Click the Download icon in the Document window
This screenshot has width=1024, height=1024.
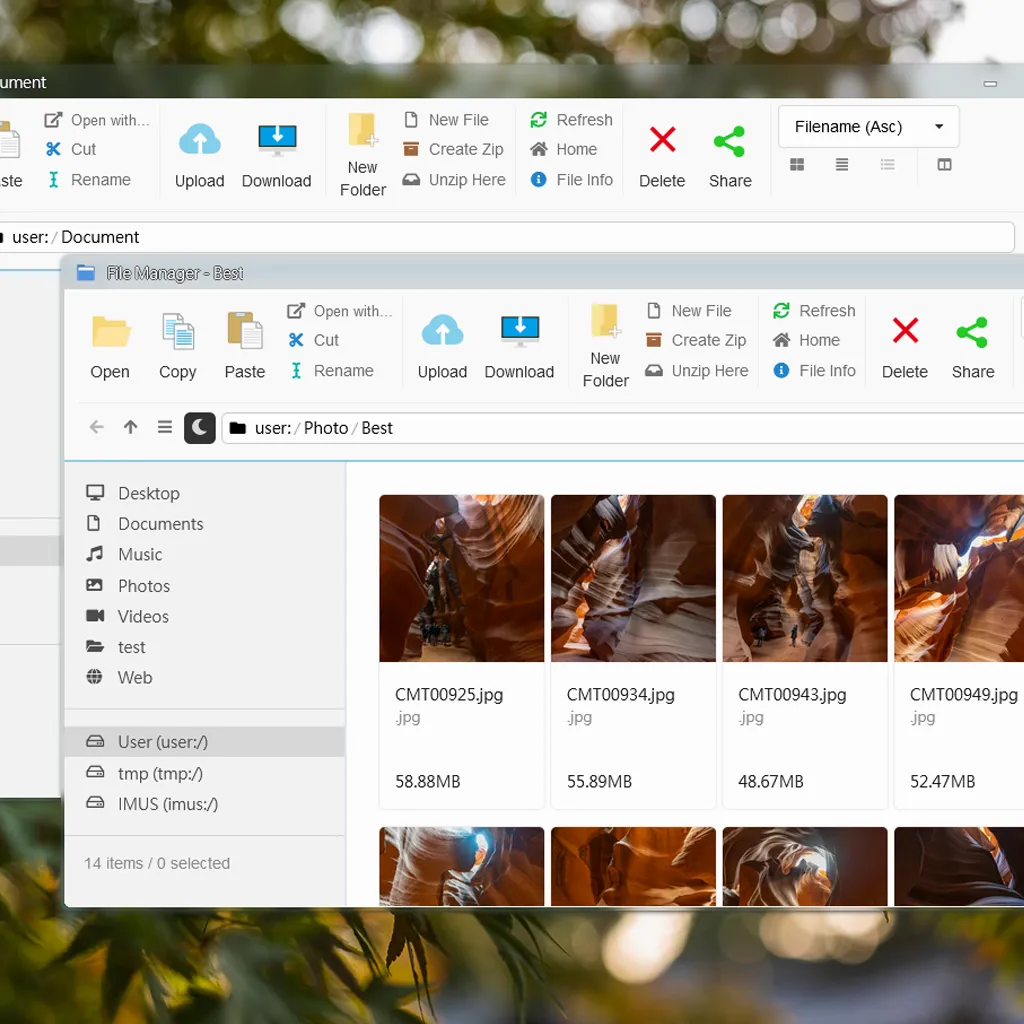pos(277,141)
